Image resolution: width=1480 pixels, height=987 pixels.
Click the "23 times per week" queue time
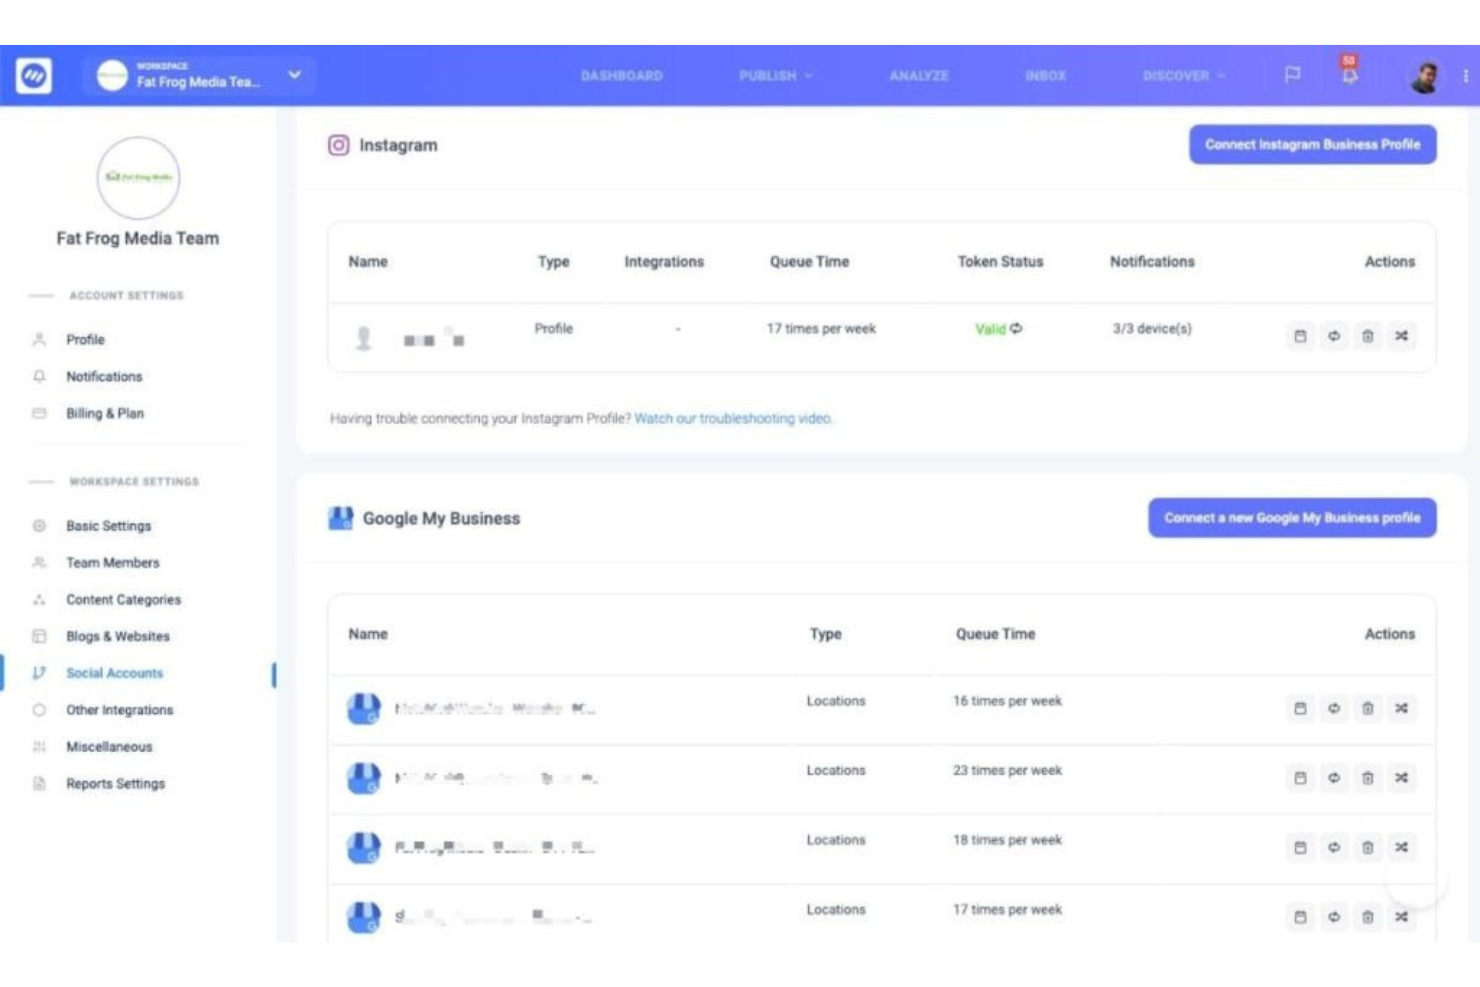(1007, 771)
